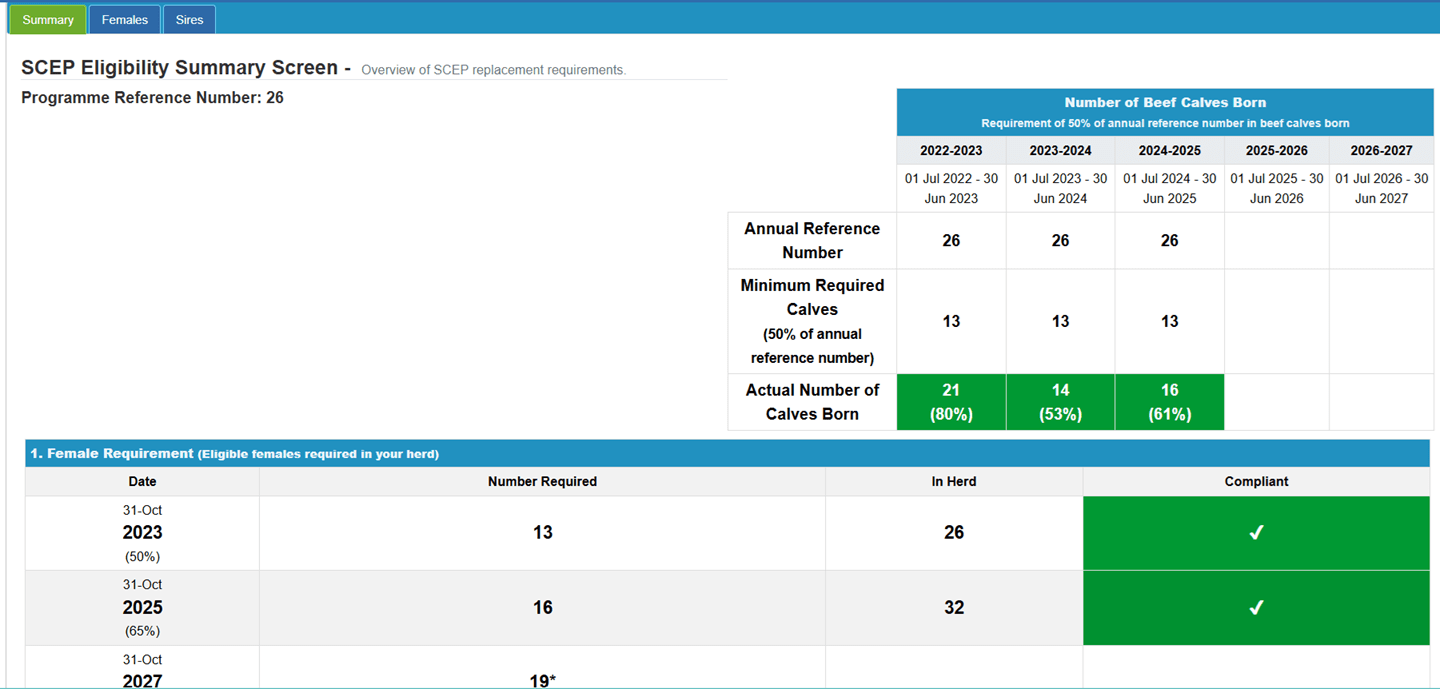1440x689 pixels.
Task: Click the 2025 compliant checkmark icon
Action: coord(1256,608)
